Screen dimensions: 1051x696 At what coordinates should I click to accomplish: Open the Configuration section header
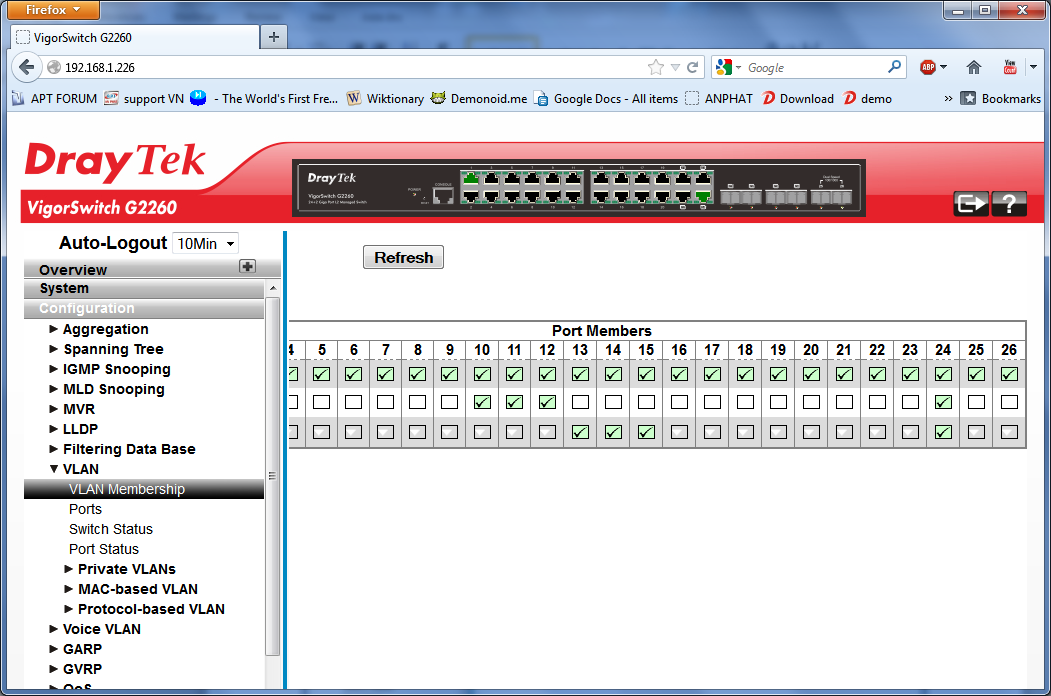(x=144, y=308)
